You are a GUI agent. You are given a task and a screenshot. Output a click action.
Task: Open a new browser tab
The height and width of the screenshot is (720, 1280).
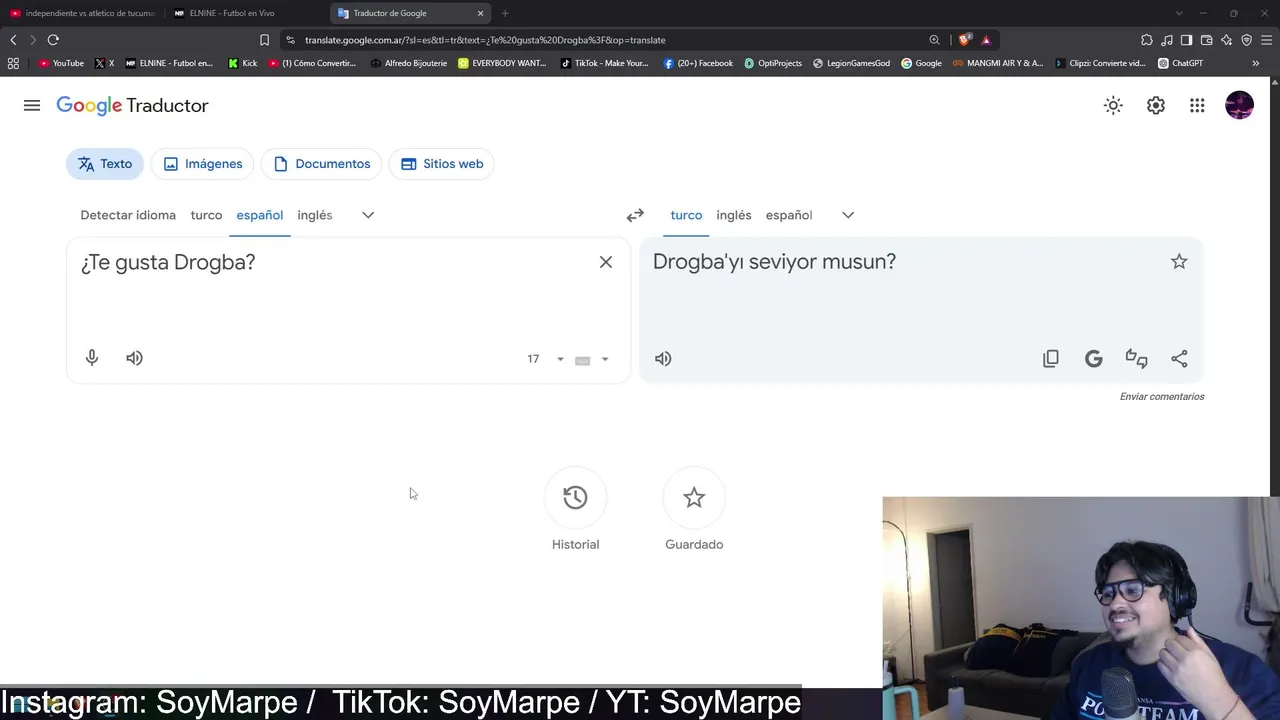[505, 13]
